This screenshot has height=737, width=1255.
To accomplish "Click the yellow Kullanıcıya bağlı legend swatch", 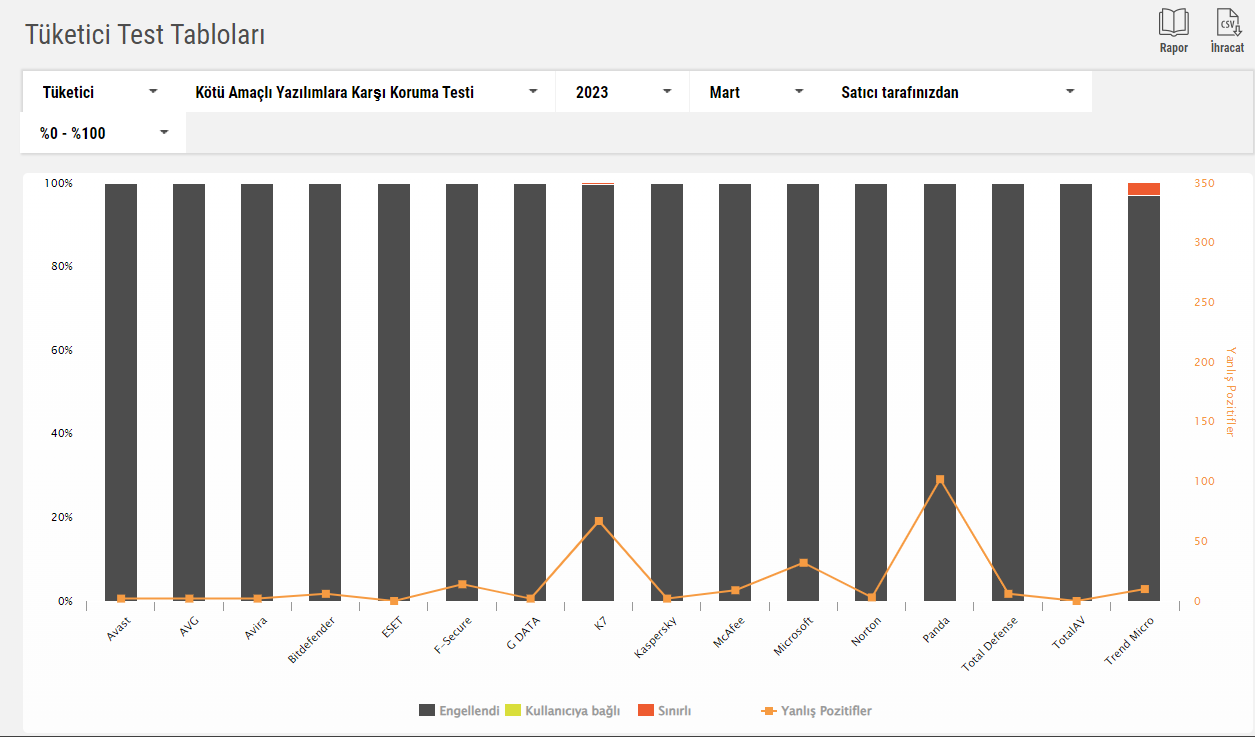I will (514, 711).
